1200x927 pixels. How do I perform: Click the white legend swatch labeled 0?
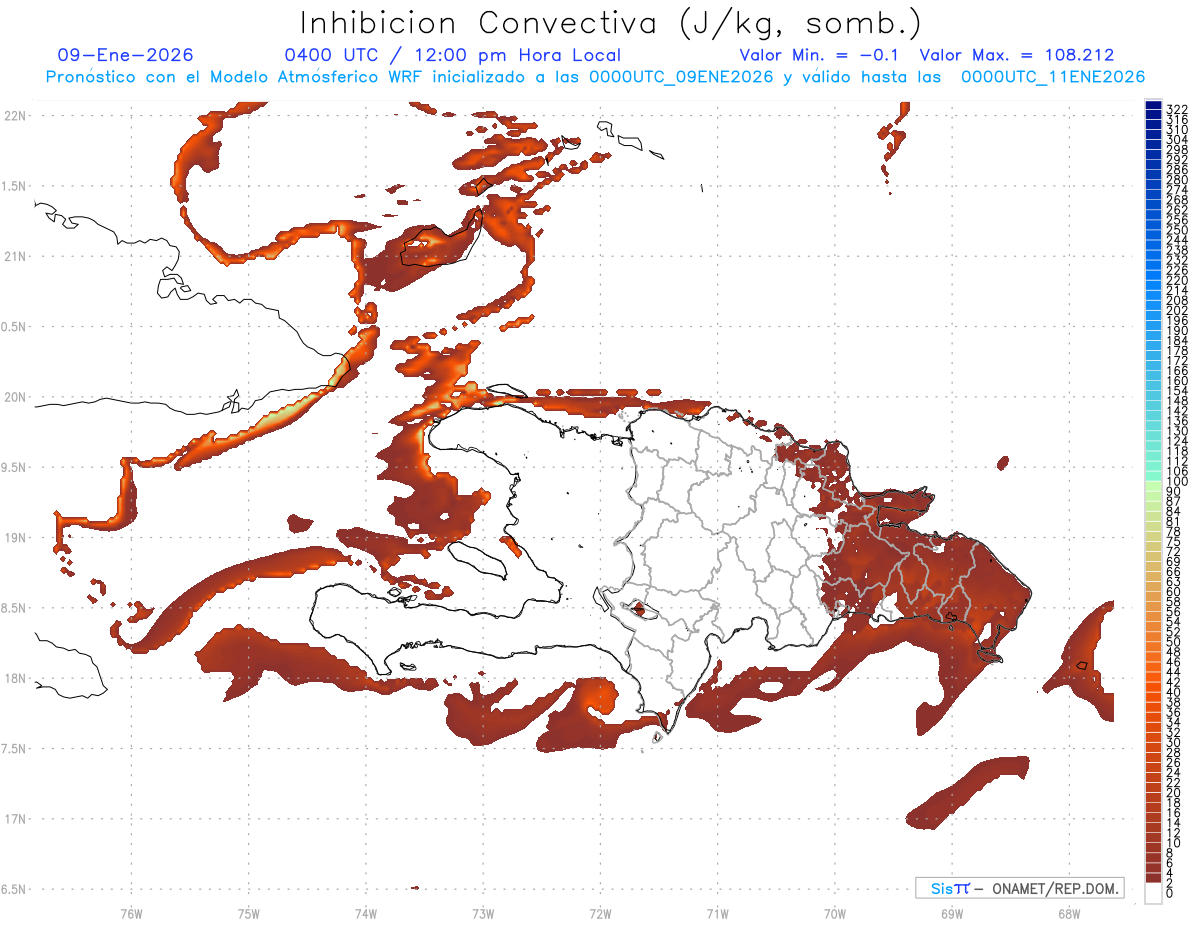pos(1153,893)
